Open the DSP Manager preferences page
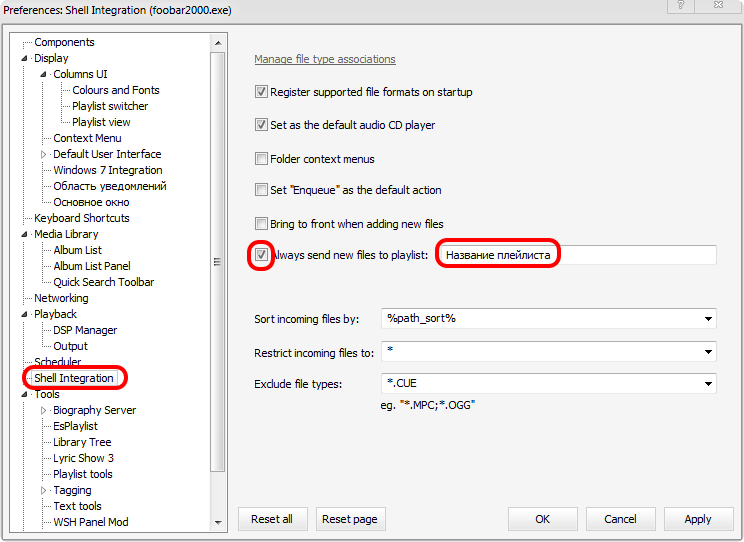Image resolution: width=744 pixels, height=542 pixels. [85, 330]
